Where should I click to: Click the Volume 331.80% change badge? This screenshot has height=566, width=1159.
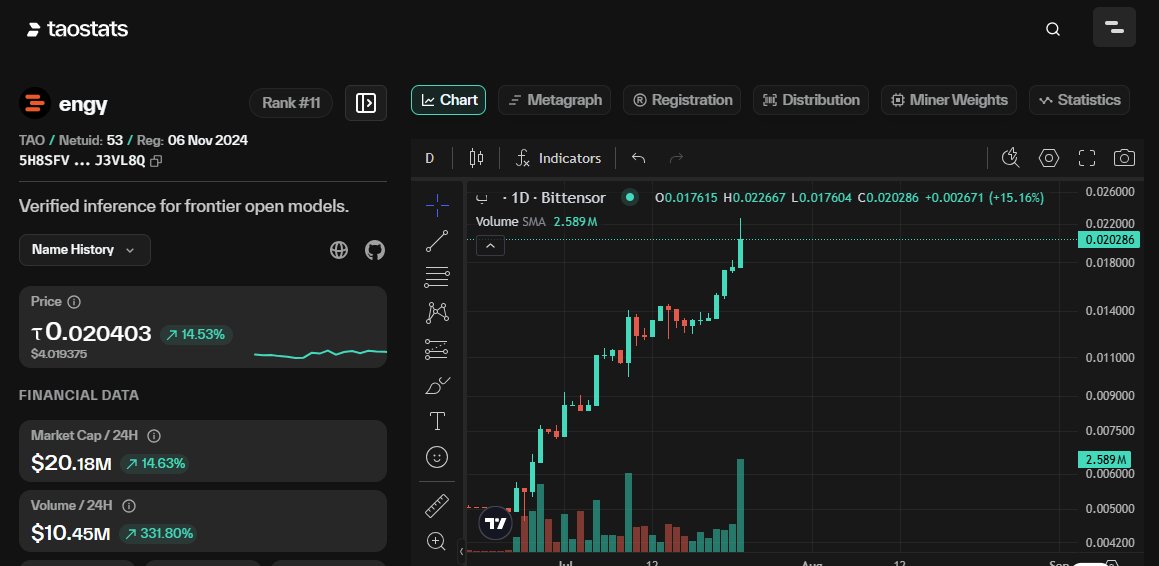coord(158,533)
